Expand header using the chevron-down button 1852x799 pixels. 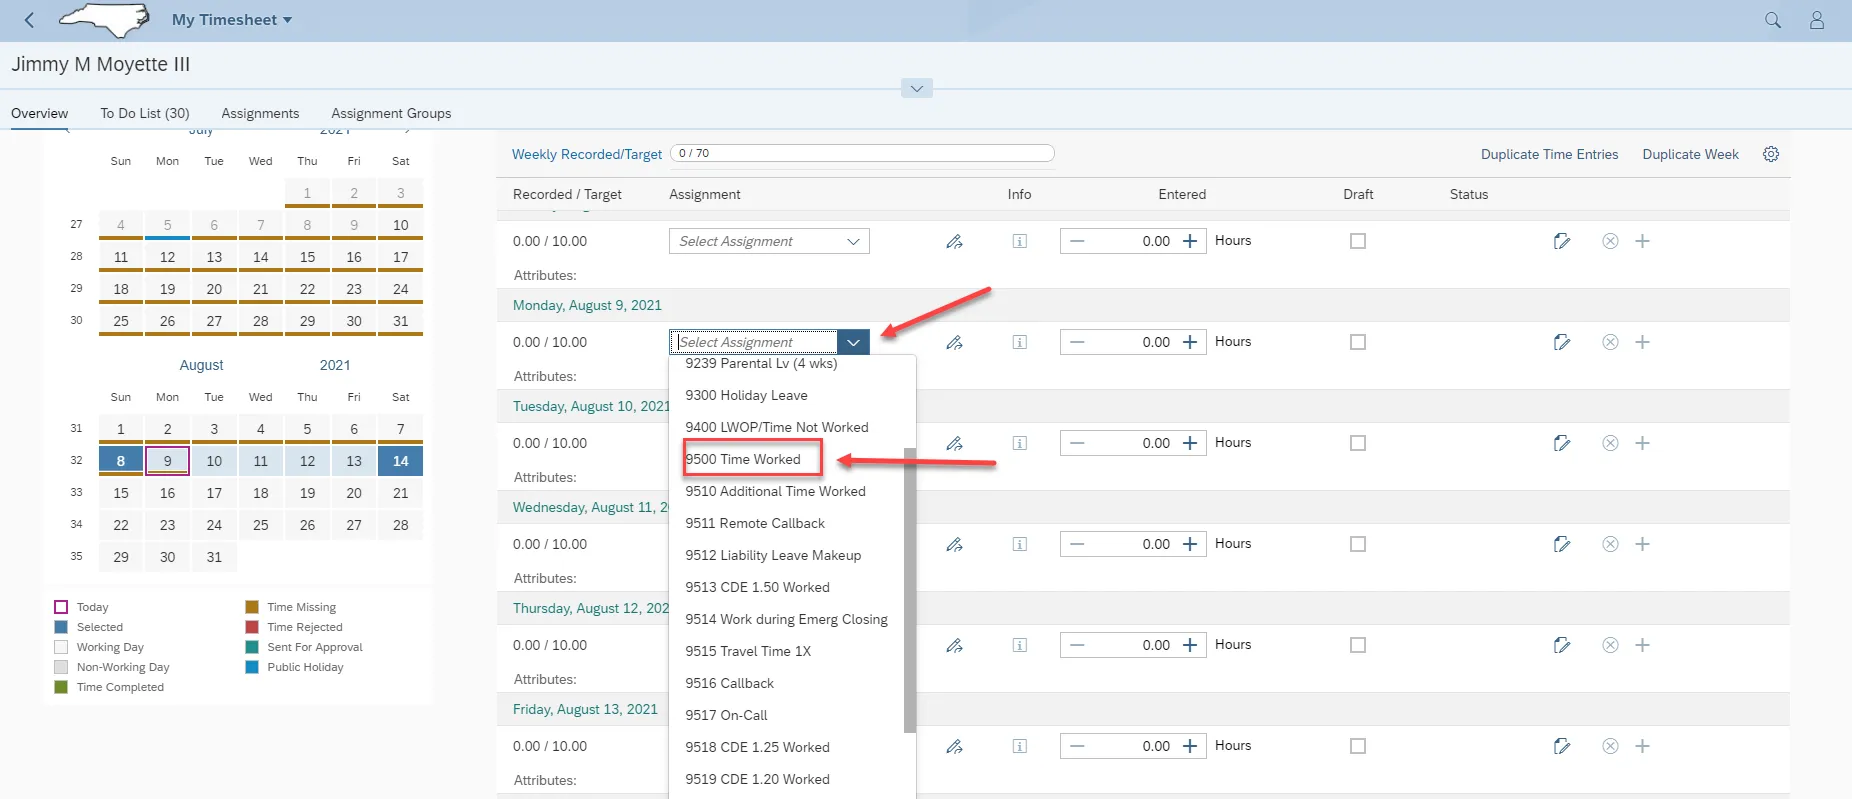point(916,89)
